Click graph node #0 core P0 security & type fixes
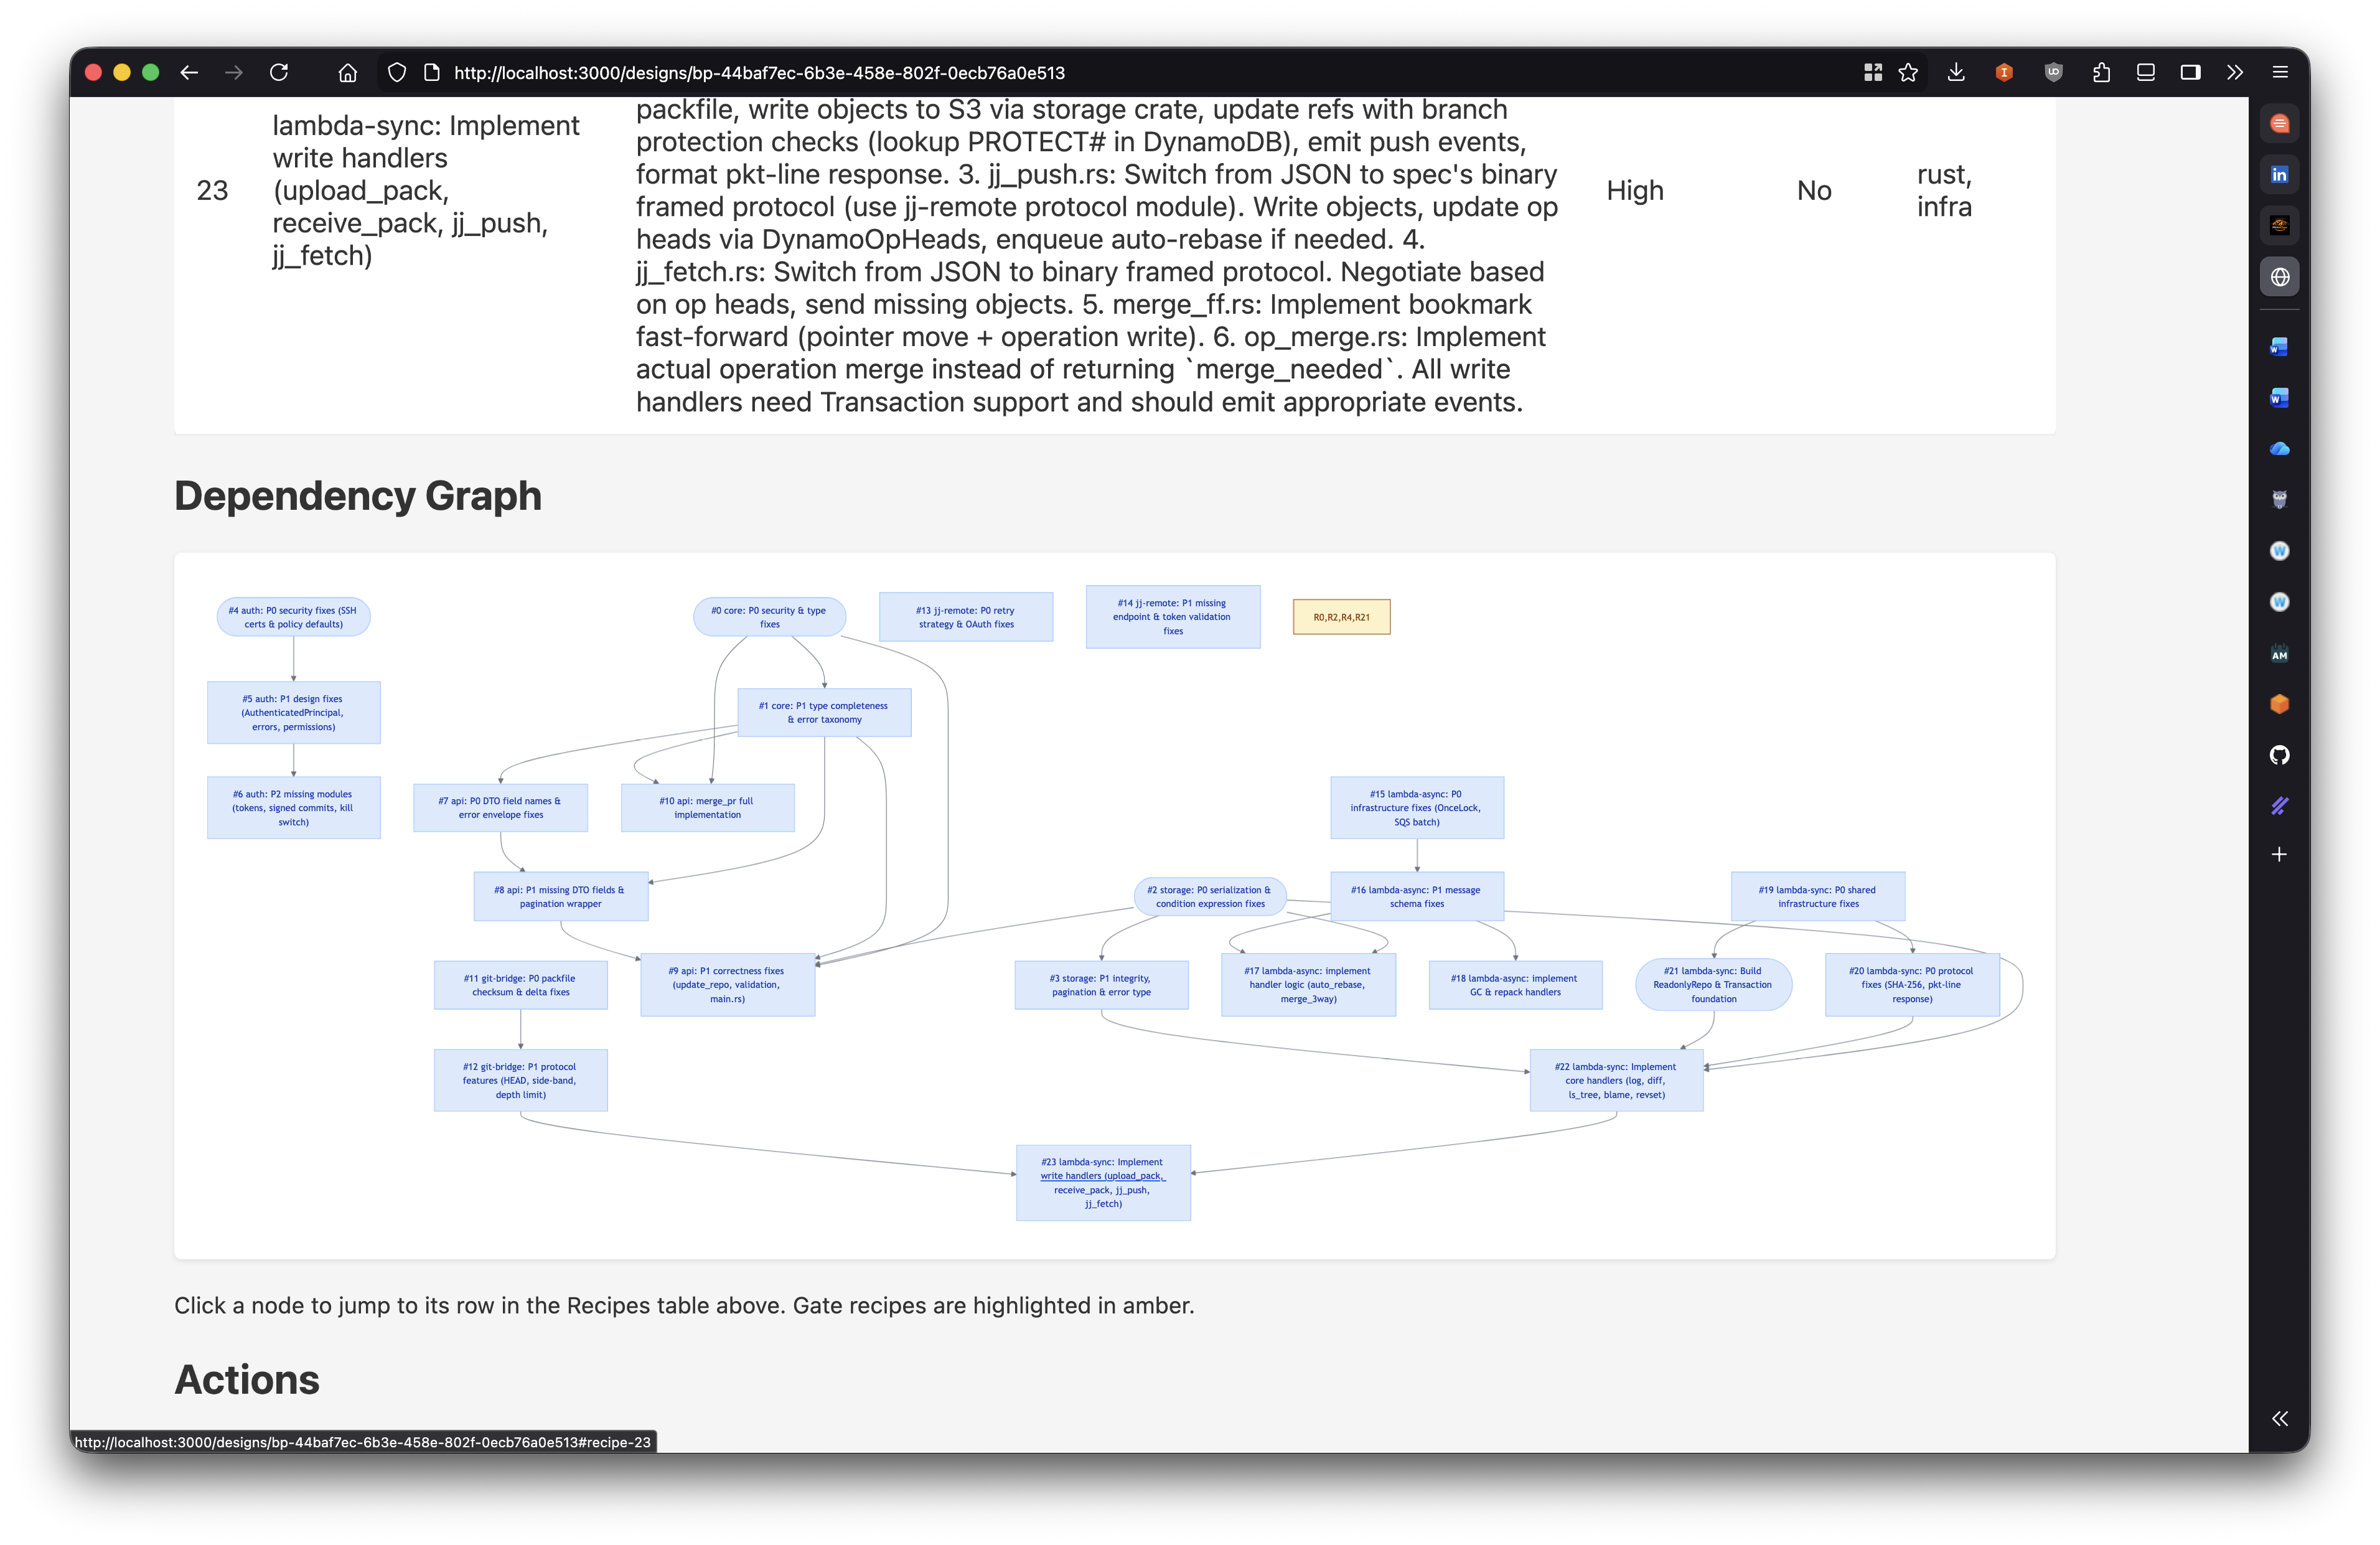Viewport: 2380px width, 1545px height. click(769, 617)
